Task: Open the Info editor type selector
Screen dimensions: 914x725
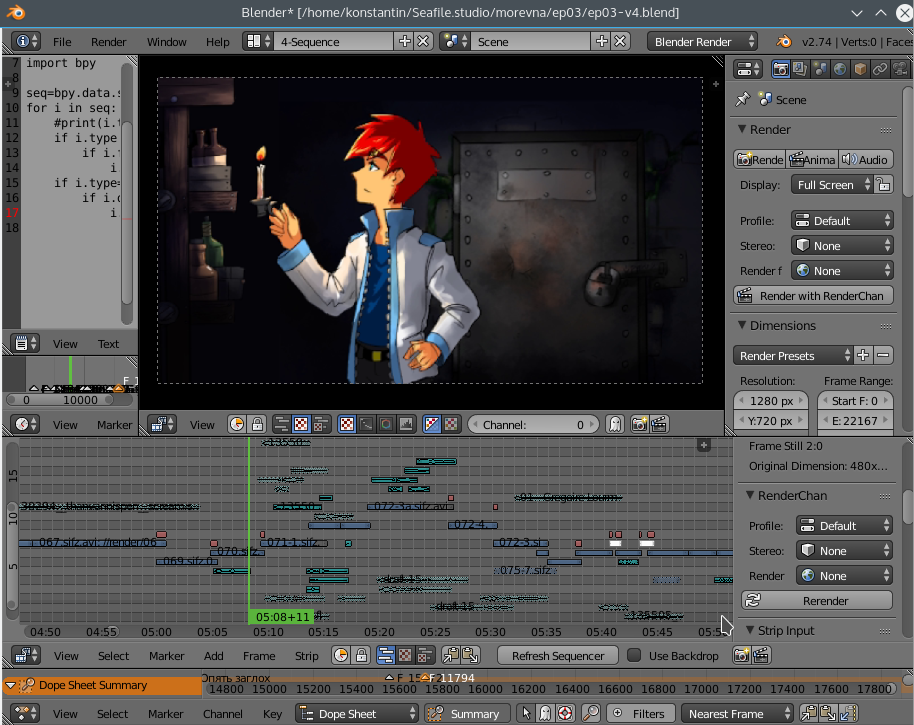Action: (26, 41)
